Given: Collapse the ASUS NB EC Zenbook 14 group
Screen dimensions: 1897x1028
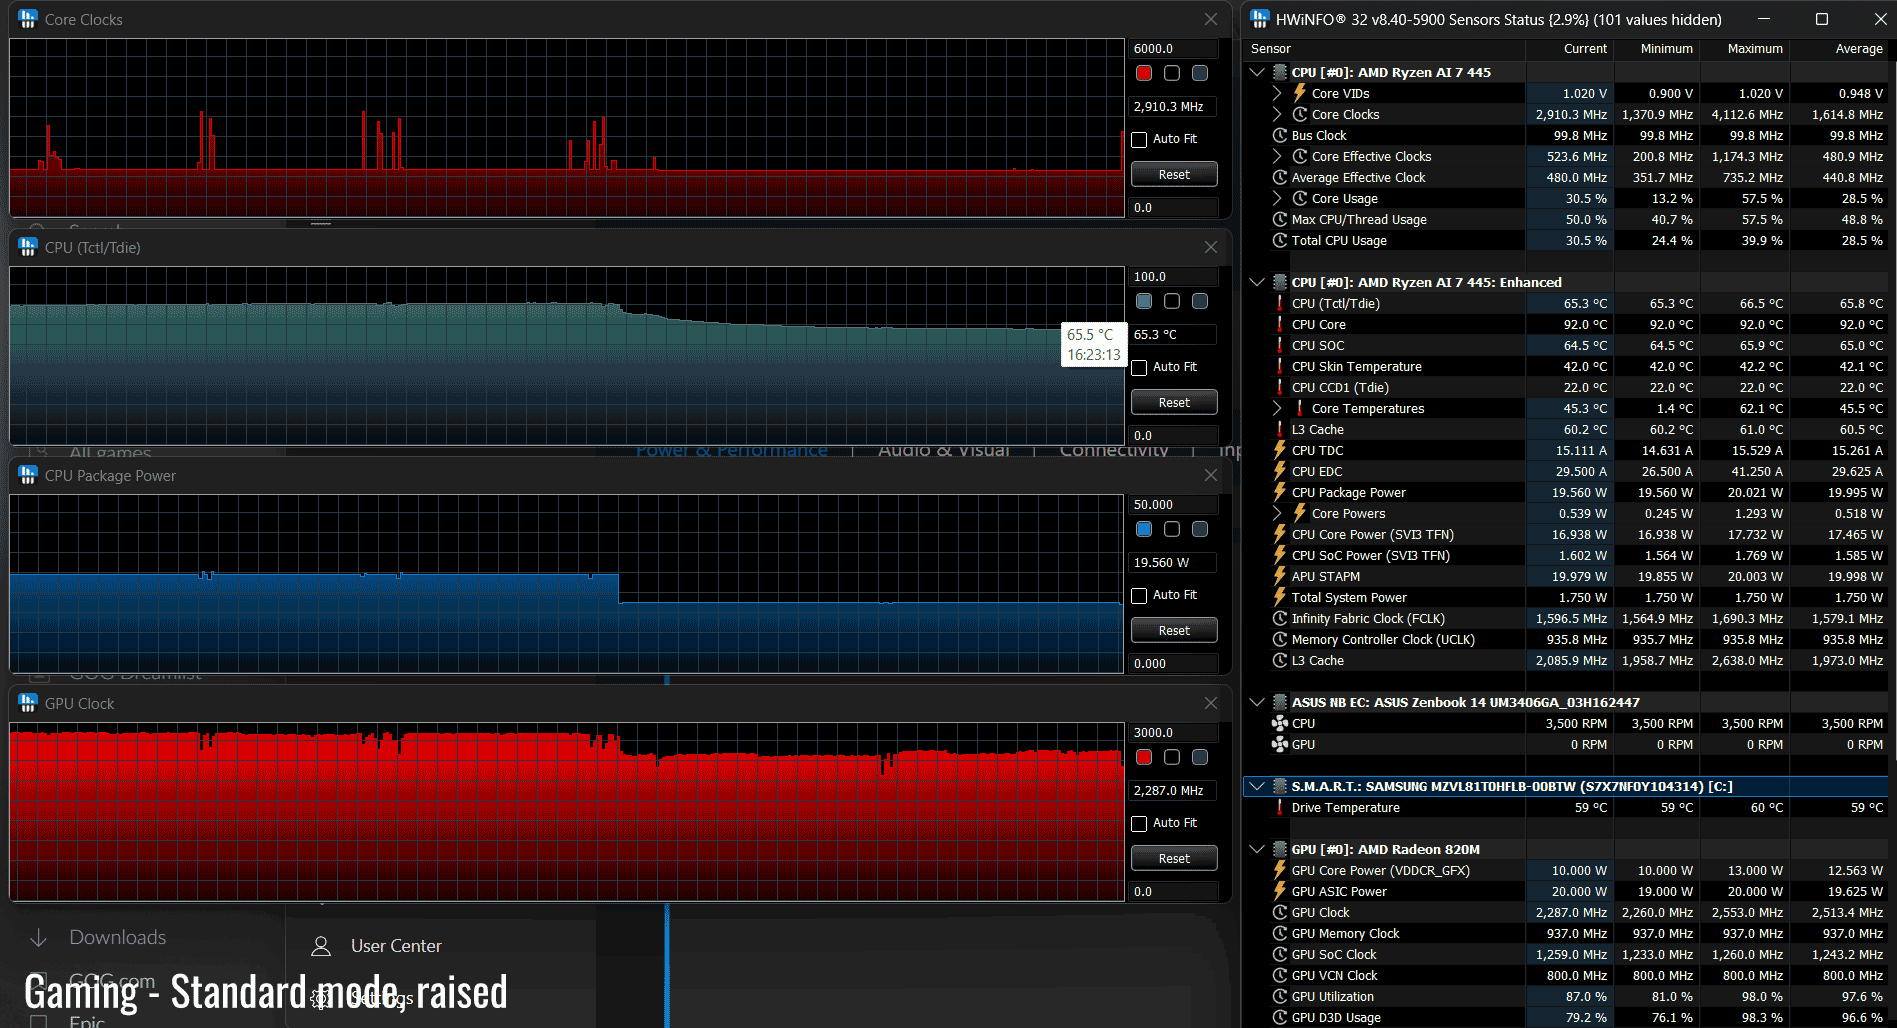Looking at the screenshot, I should 1257,702.
